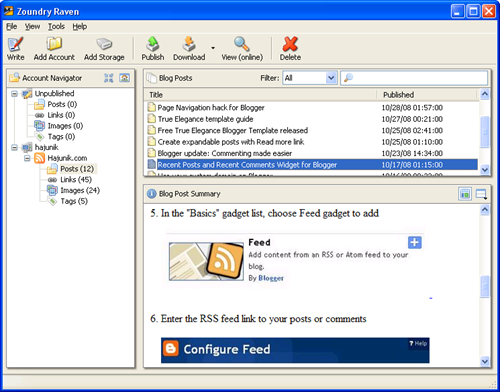
Task: Click the Publish toolbar icon
Action: point(153,44)
